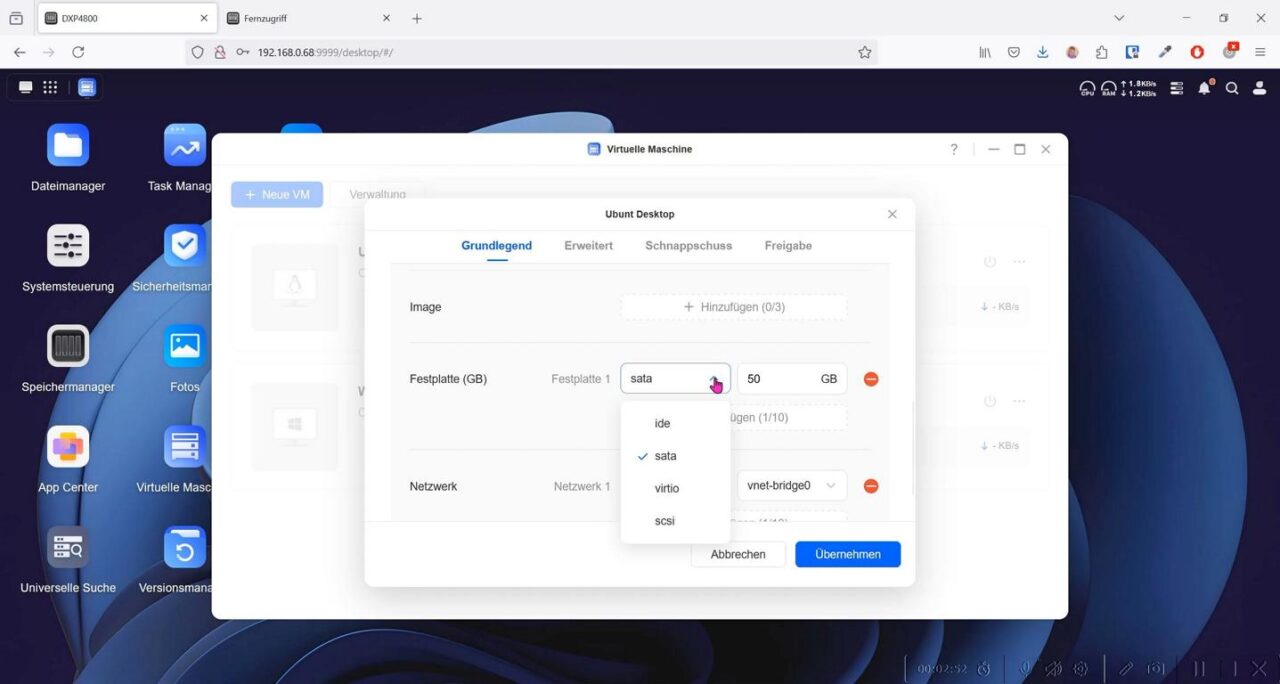Open the App Center icon

point(68,447)
